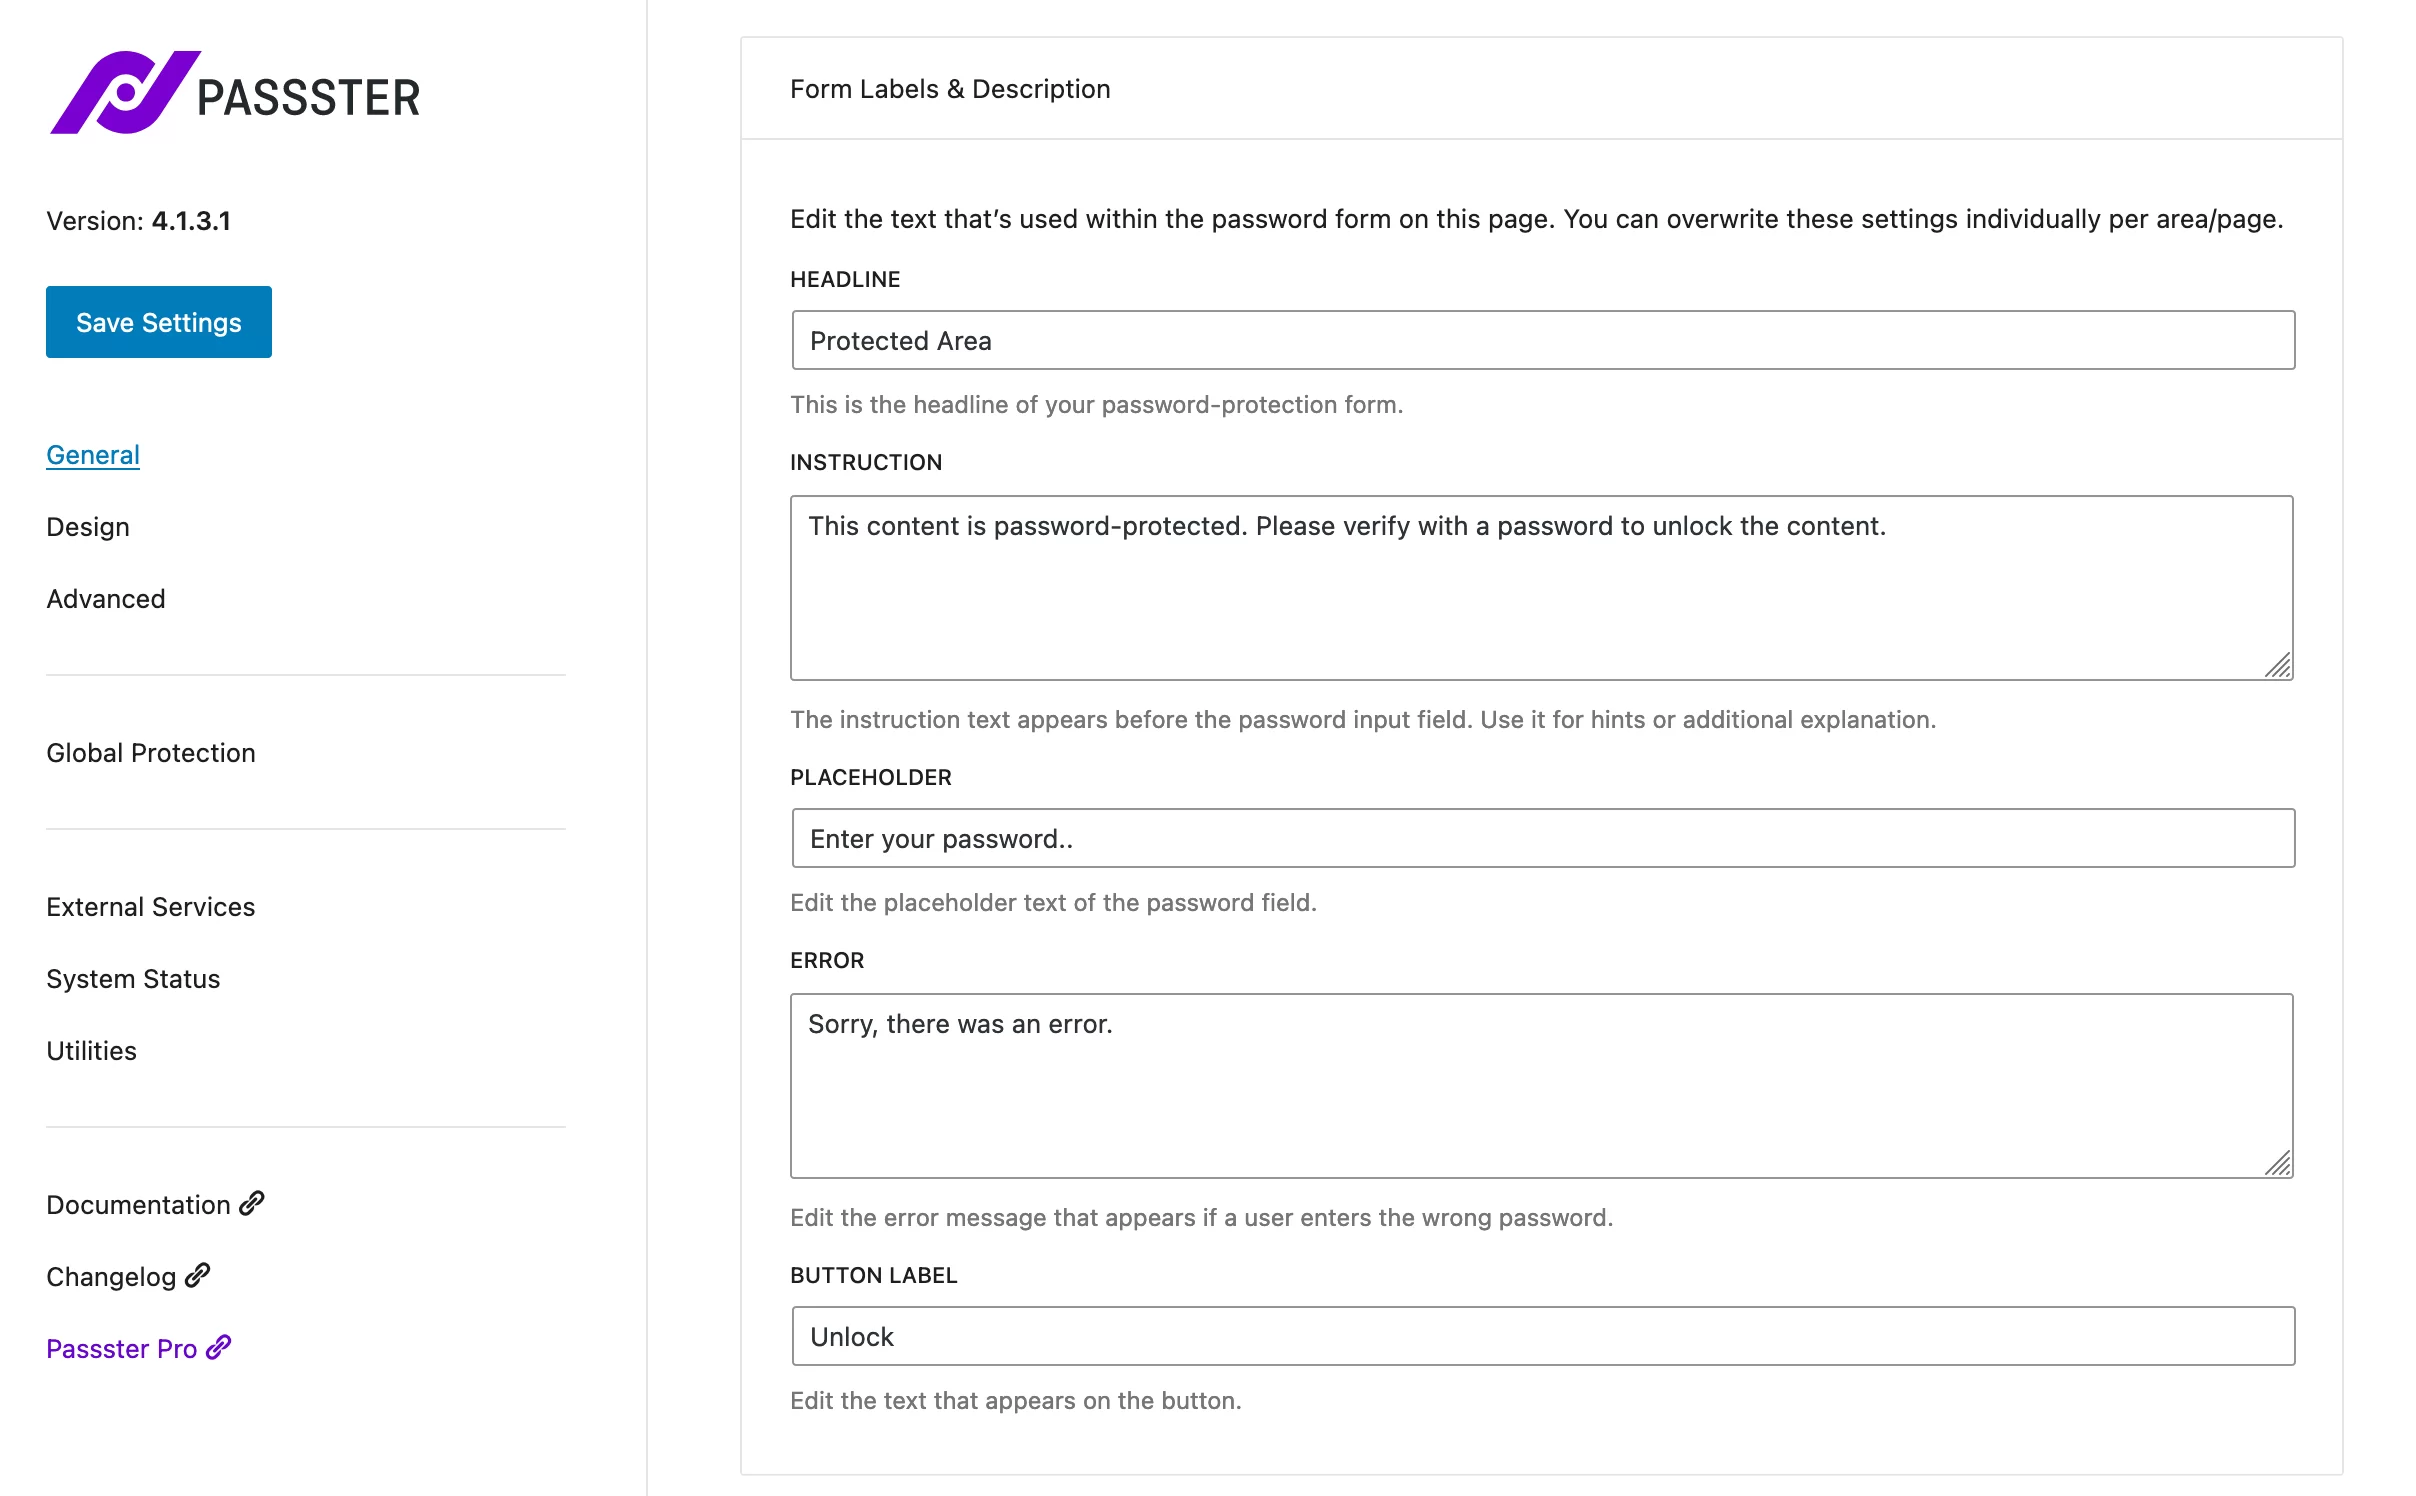Go to Global Protection settings

[x=151, y=753]
